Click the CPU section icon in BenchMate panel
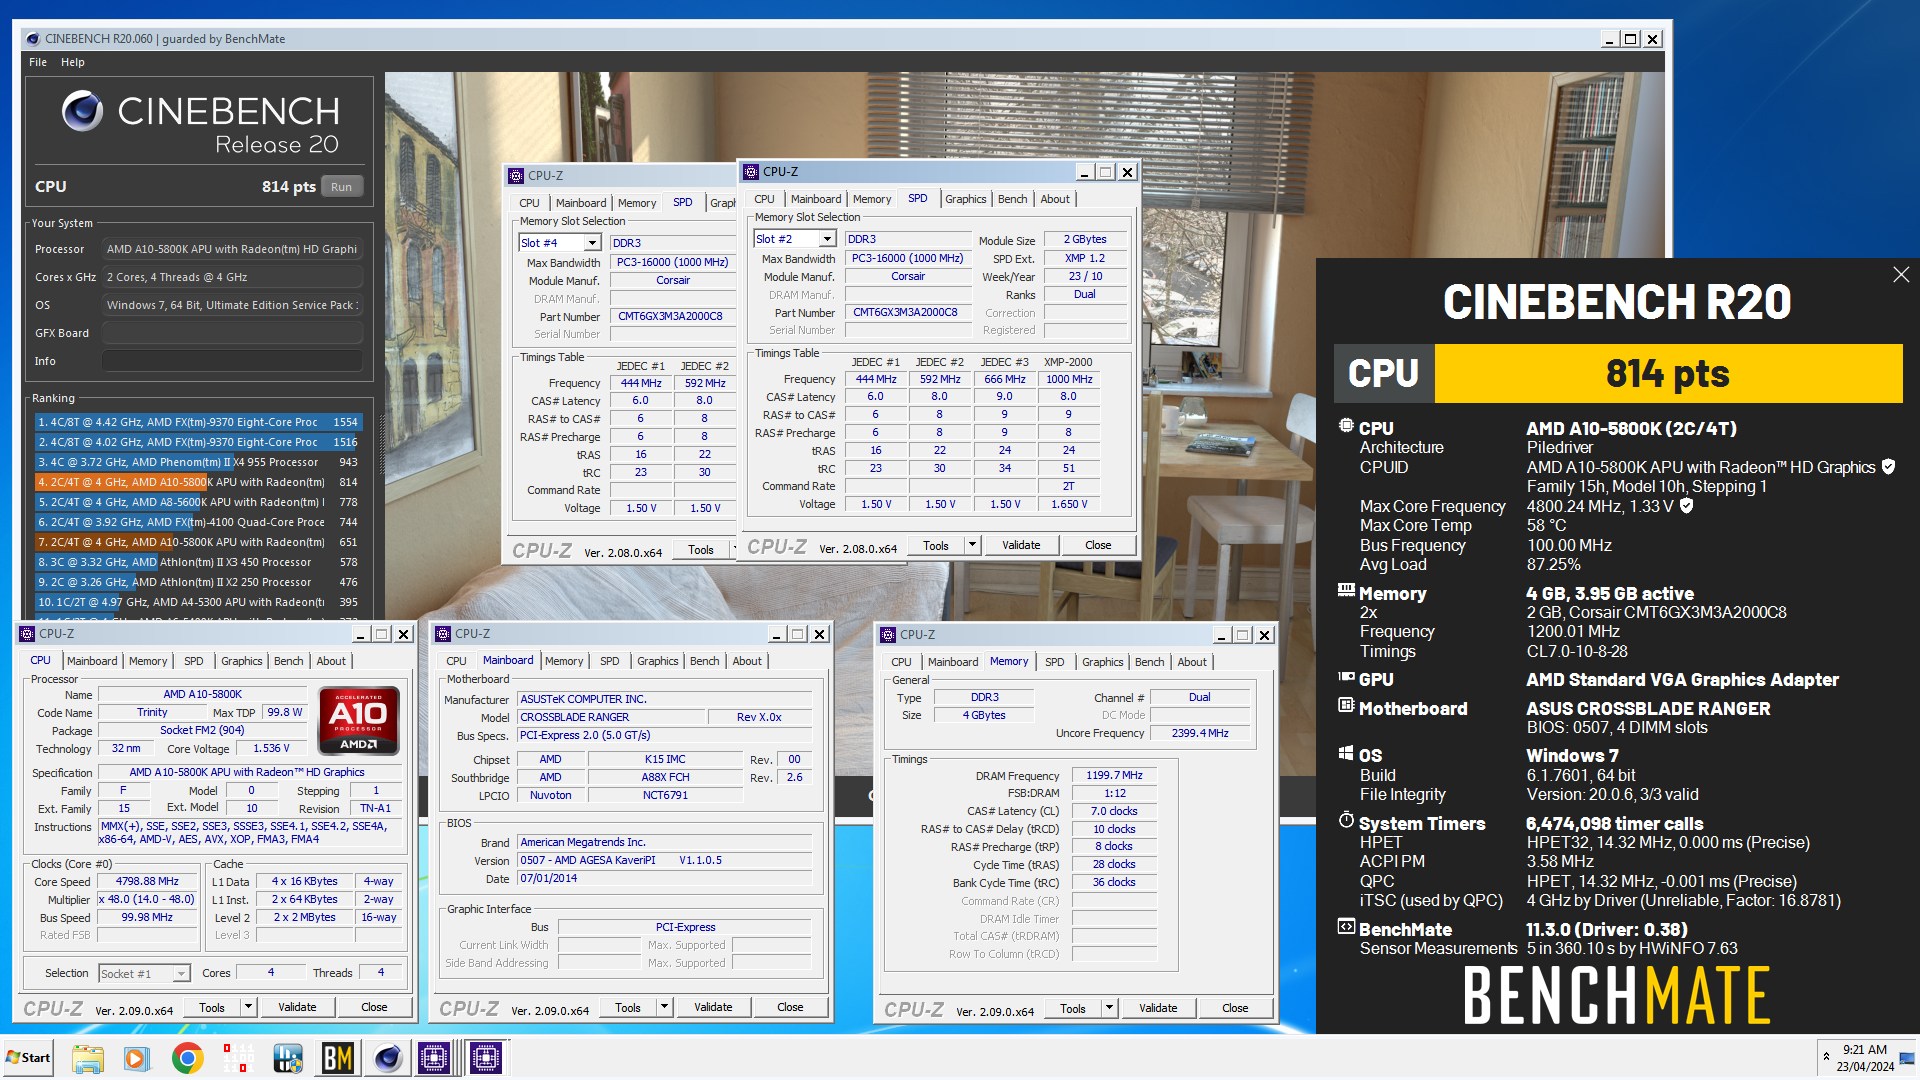 coord(1346,426)
